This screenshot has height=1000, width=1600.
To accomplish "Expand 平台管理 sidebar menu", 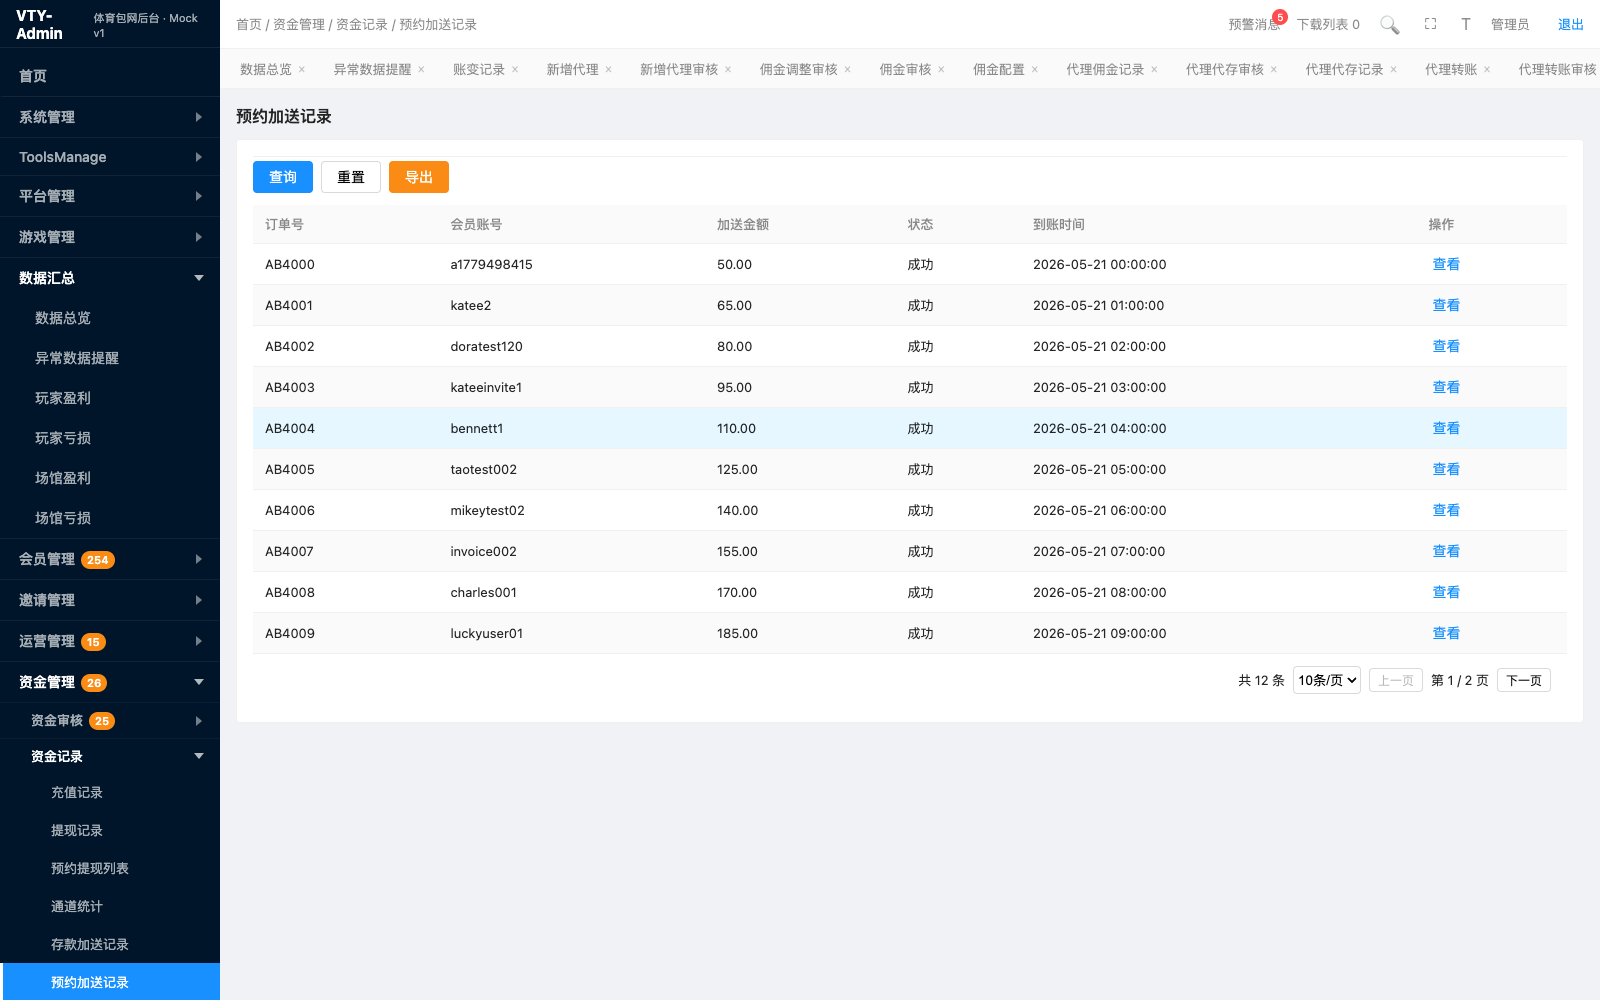I will click(x=110, y=196).
